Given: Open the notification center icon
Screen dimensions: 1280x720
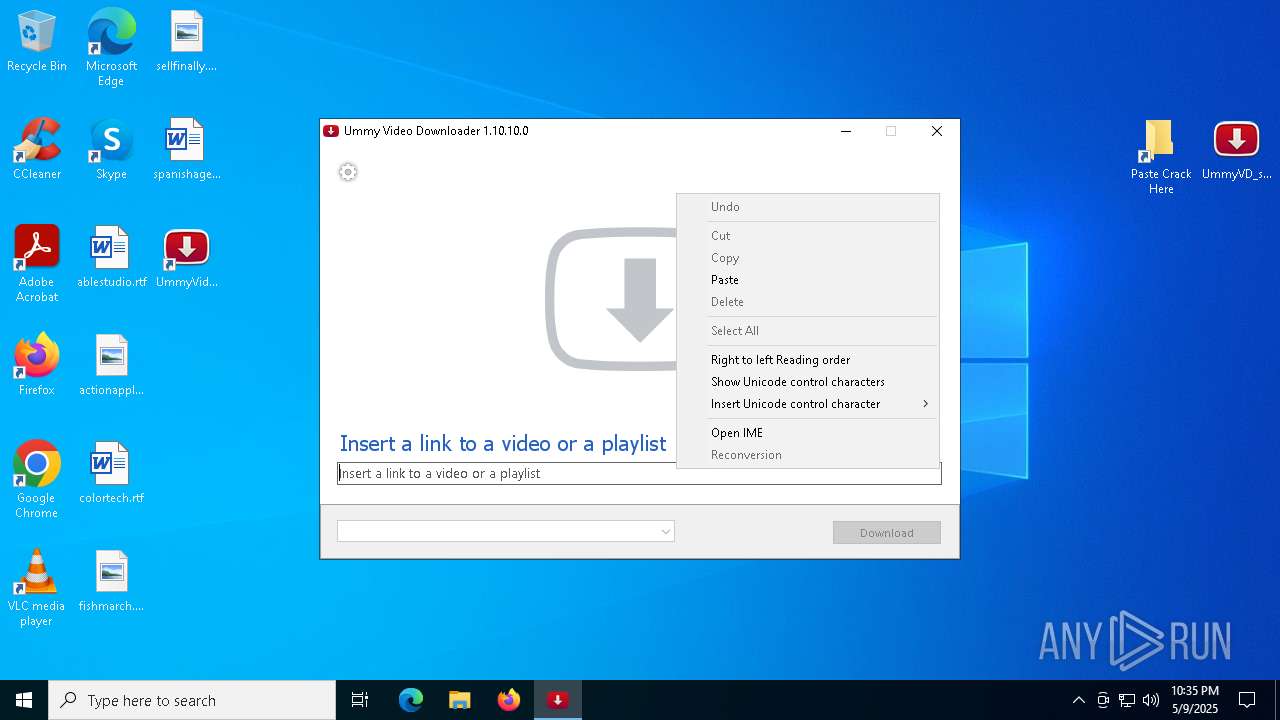Looking at the screenshot, I should click(1247, 700).
